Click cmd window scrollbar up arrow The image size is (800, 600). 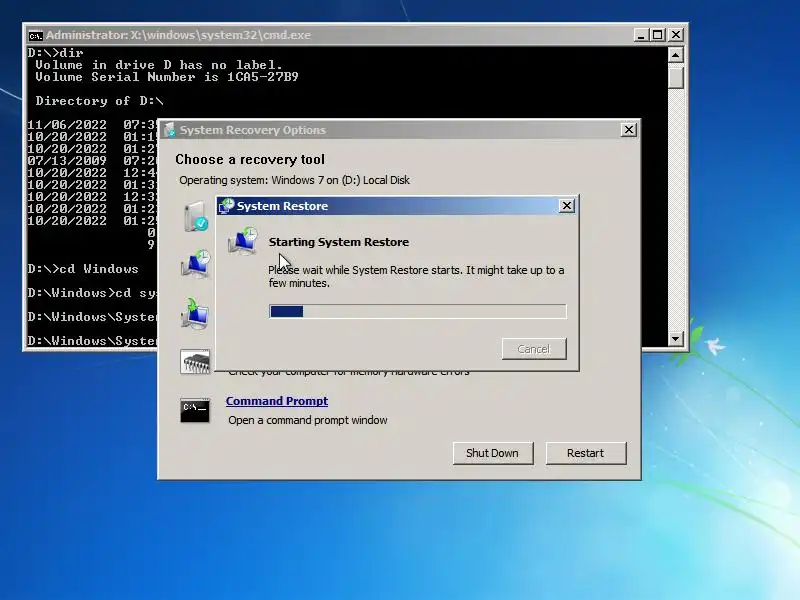click(676, 55)
